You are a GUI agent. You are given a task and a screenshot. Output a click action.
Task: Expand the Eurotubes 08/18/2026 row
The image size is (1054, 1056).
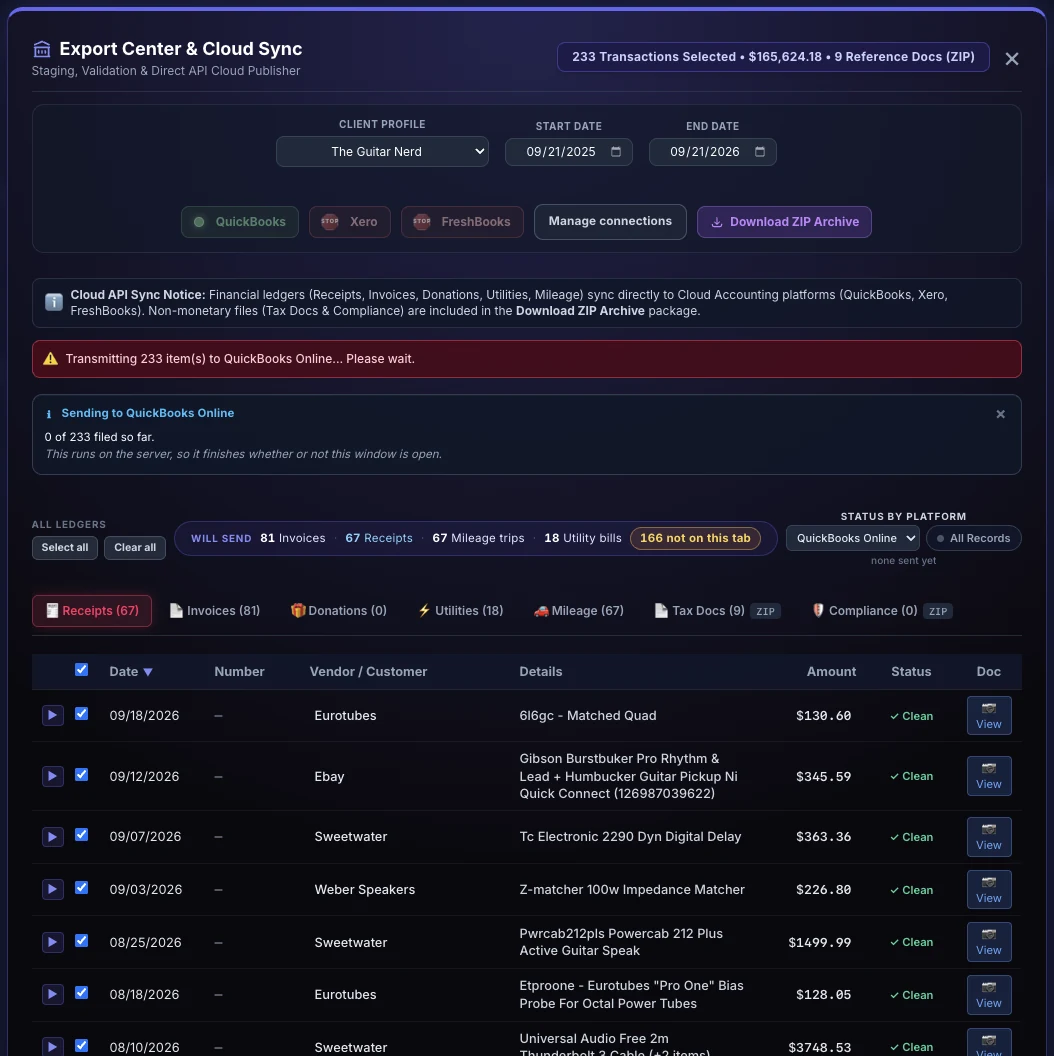click(53, 995)
